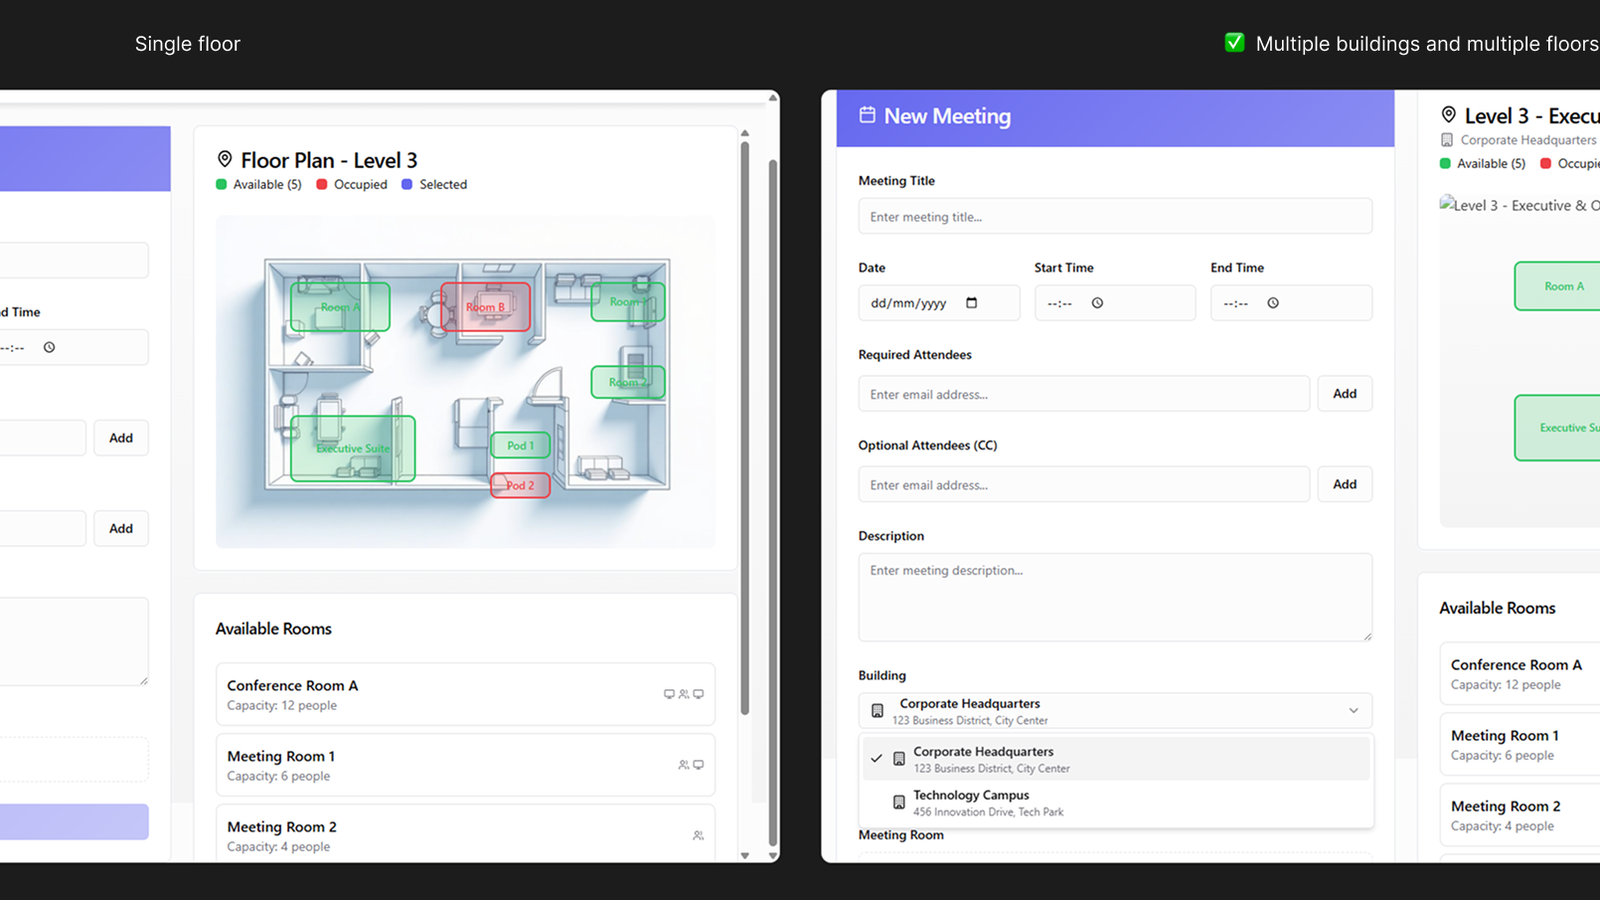This screenshot has height=900, width=1600.
Task: Choose Technology Campus from the building list
Action: [x=1115, y=803]
